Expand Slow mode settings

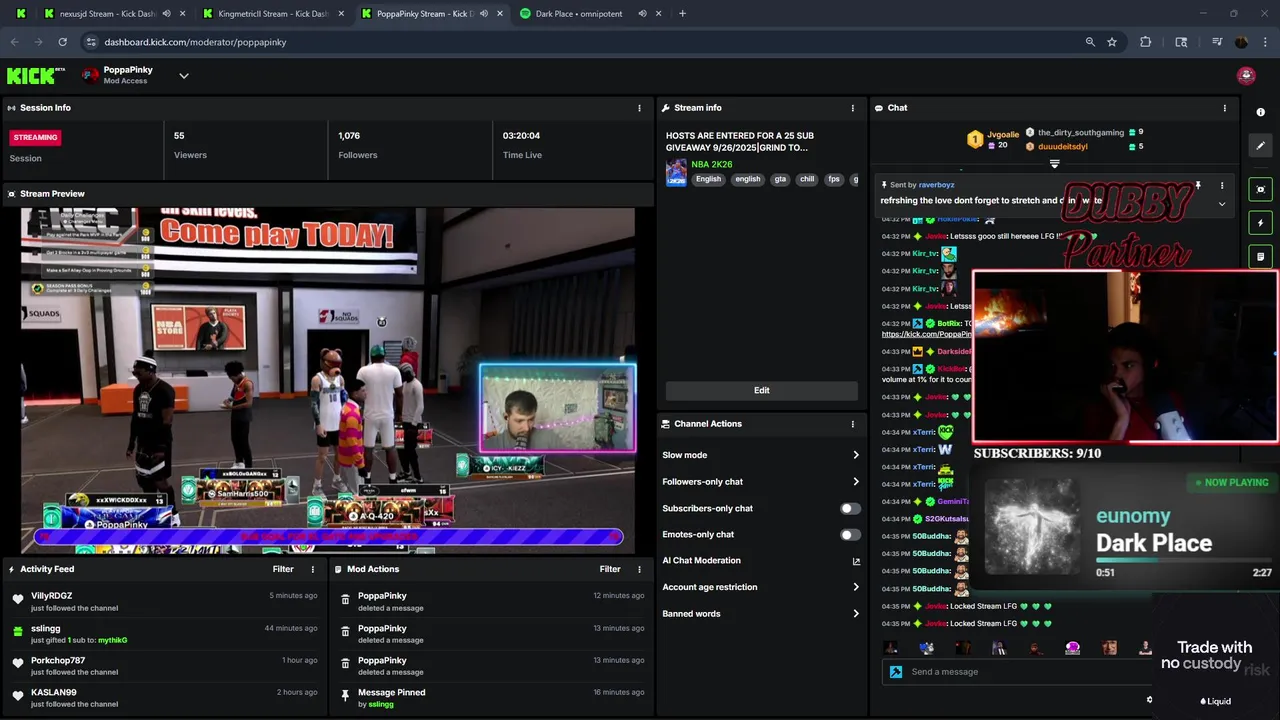pyautogui.click(x=856, y=455)
